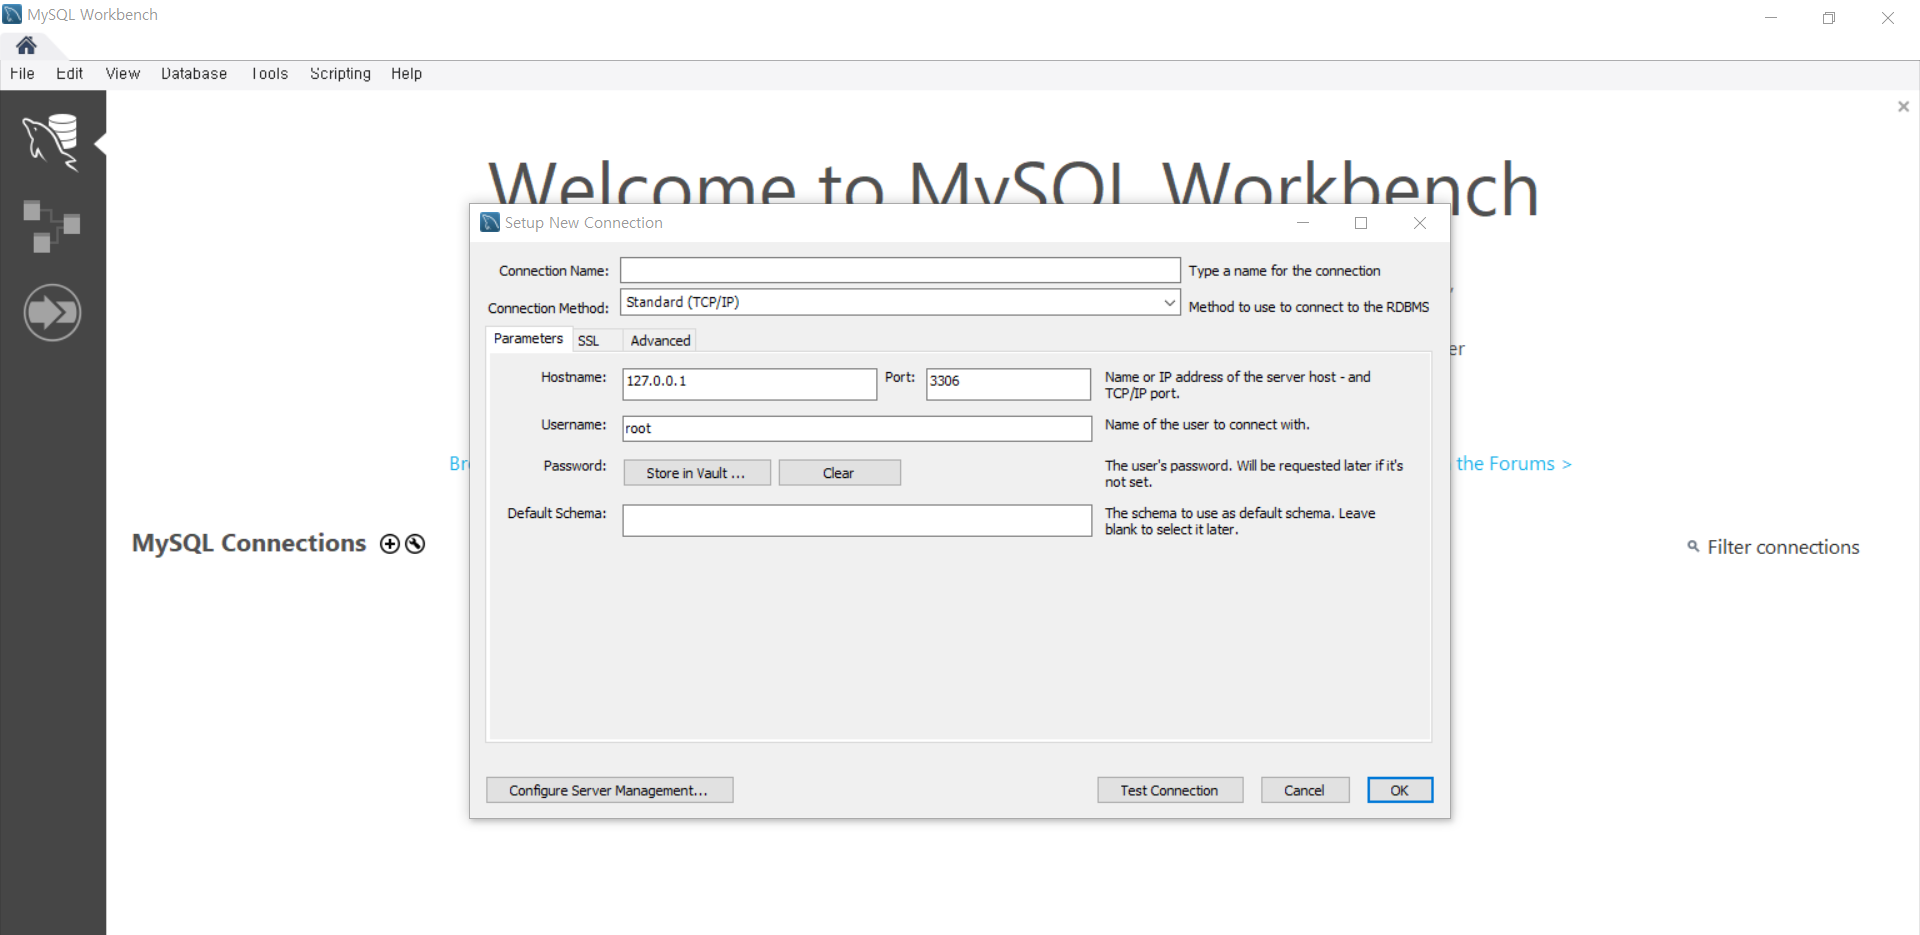Click the Test Connection button
1920x935 pixels.
tap(1170, 790)
